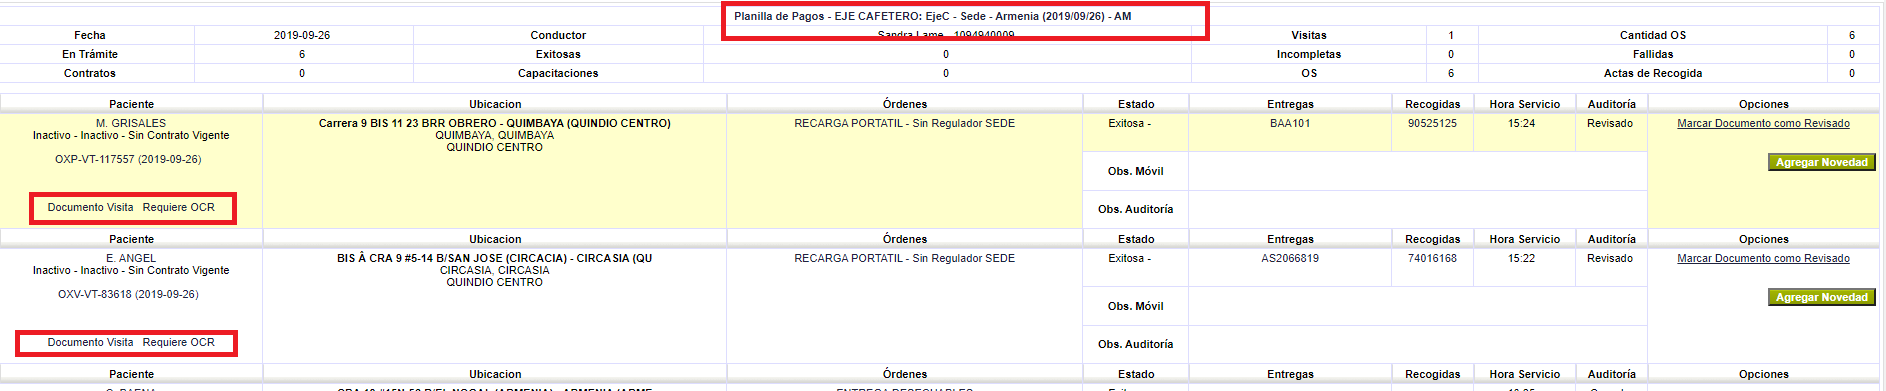This screenshot has height=391, width=1886.
Task: Click picked-up serial 74016168
Action: [1432, 259]
